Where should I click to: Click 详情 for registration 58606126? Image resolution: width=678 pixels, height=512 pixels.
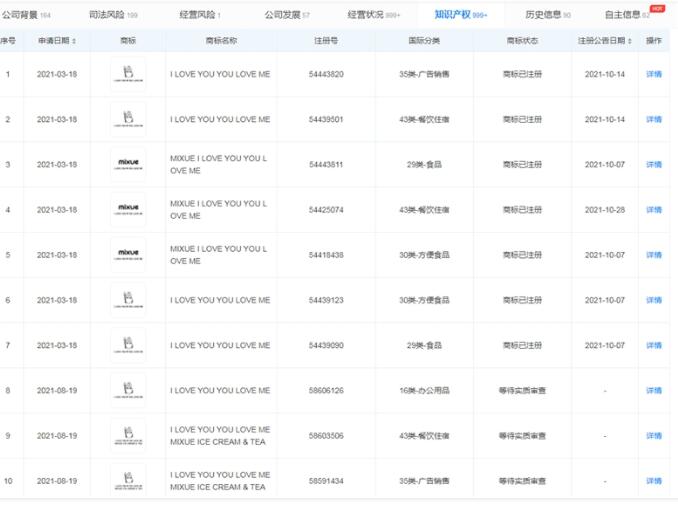[654, 391]
